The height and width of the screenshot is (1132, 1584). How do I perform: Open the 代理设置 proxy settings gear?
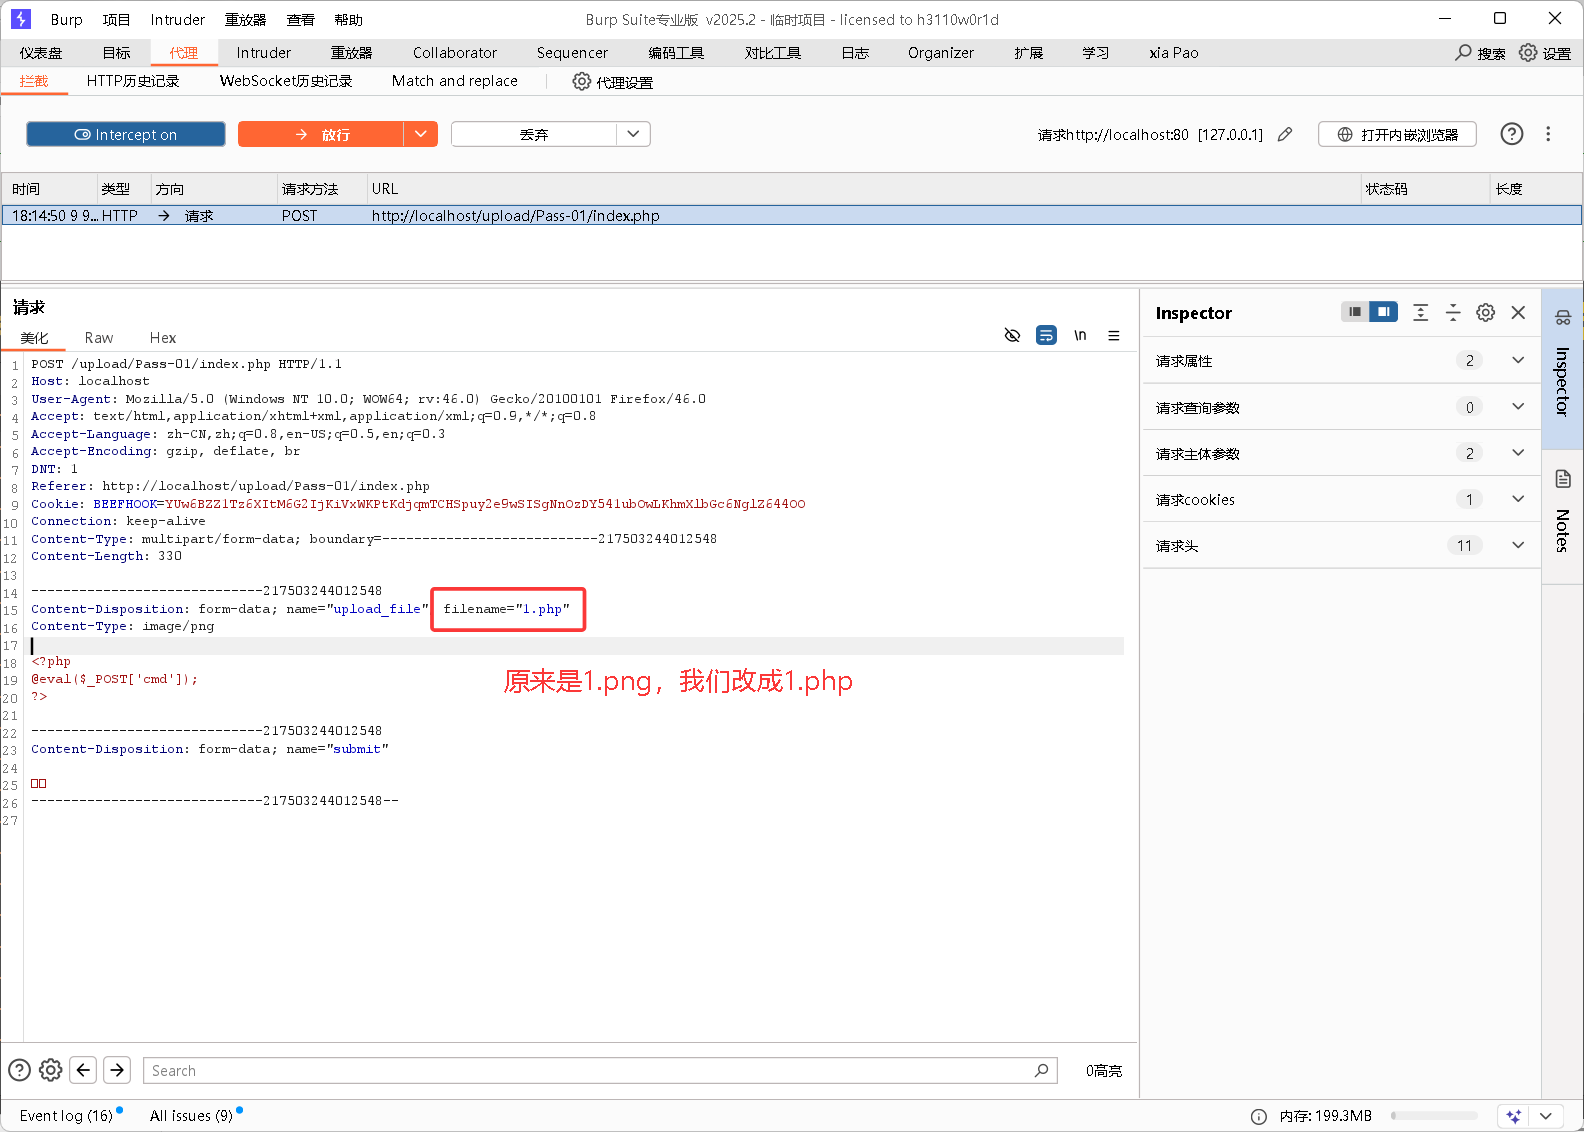coord(581,82)
